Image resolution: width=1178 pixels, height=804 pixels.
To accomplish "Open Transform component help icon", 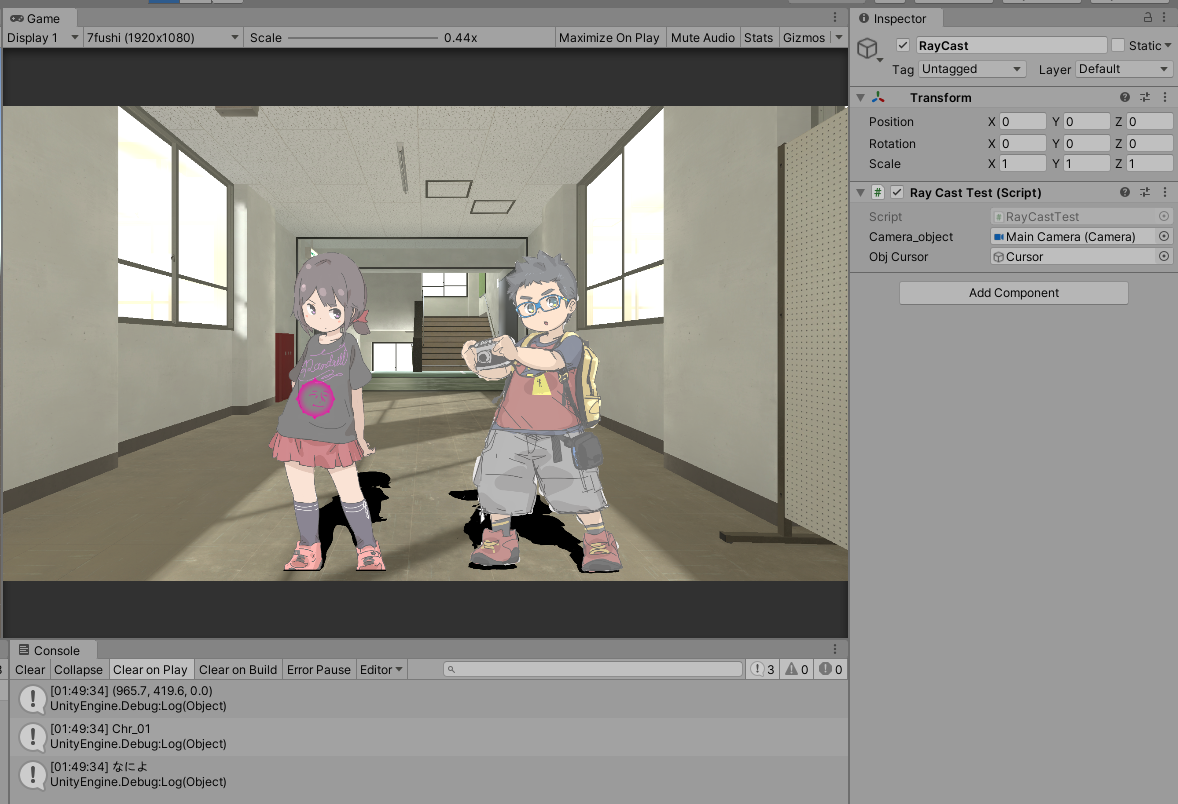I will 1125,97.
